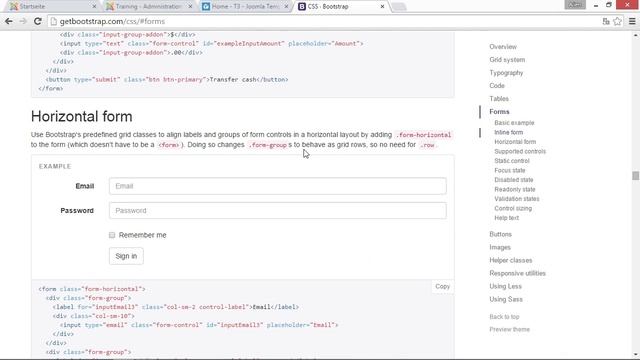Screen dimensions: 640x360
Task: Bookmark this page with the star icon
Action: [x=618, y=21]
